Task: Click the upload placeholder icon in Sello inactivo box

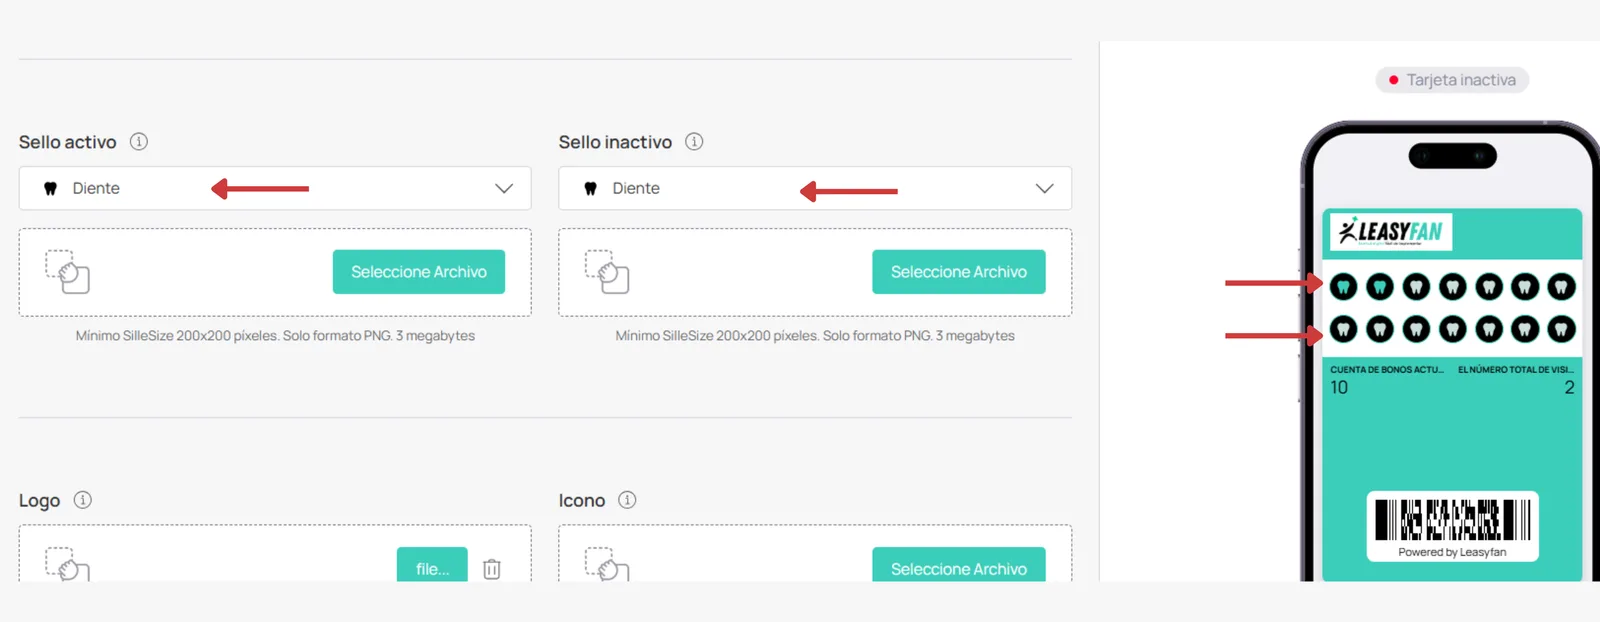Action: (607, 272)
